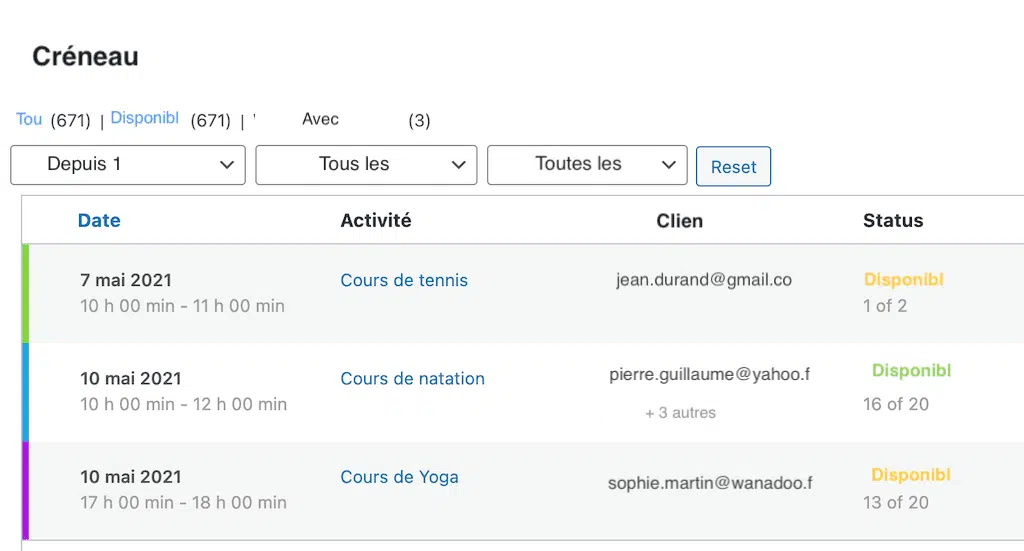Screen dimensions: 1024x551
Task: Click the sophie.martin@wanadoo client email
Action: click(711, 483)
